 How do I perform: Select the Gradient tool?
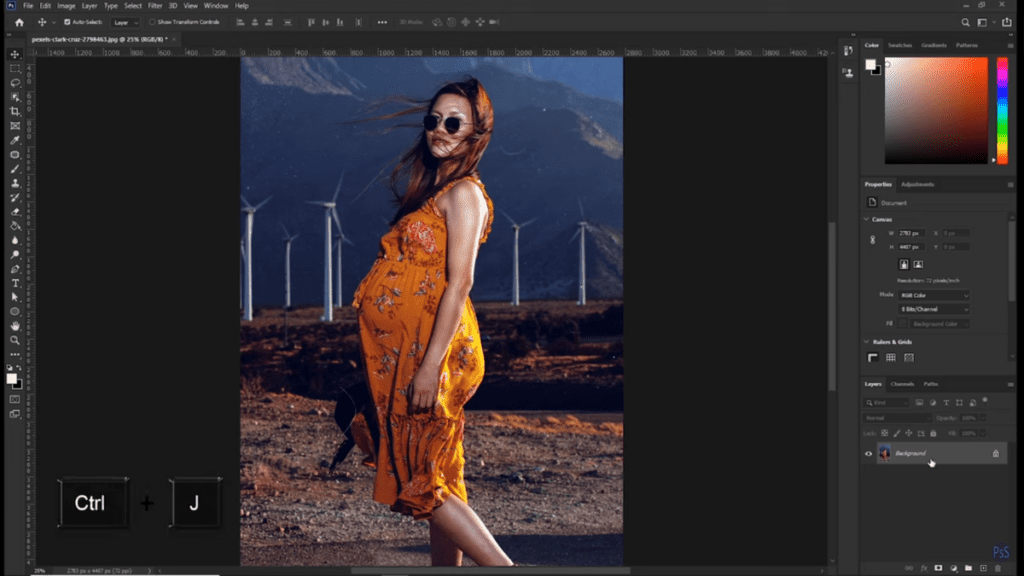13,227
